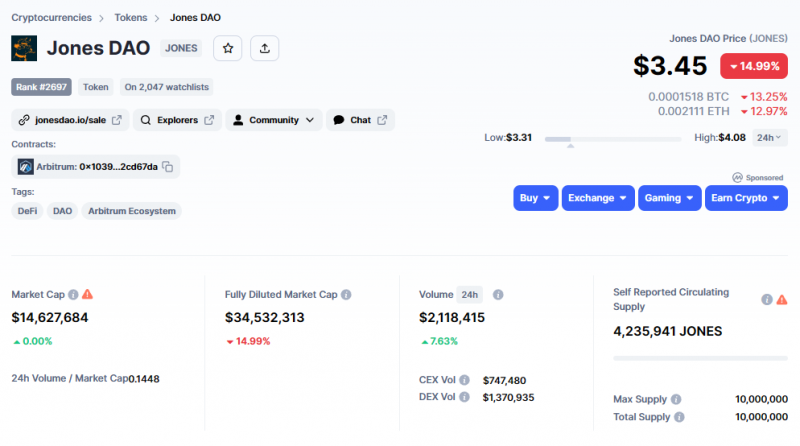Click the Explorers button
This screenshot has height=446, width=800.
(177, 120)
